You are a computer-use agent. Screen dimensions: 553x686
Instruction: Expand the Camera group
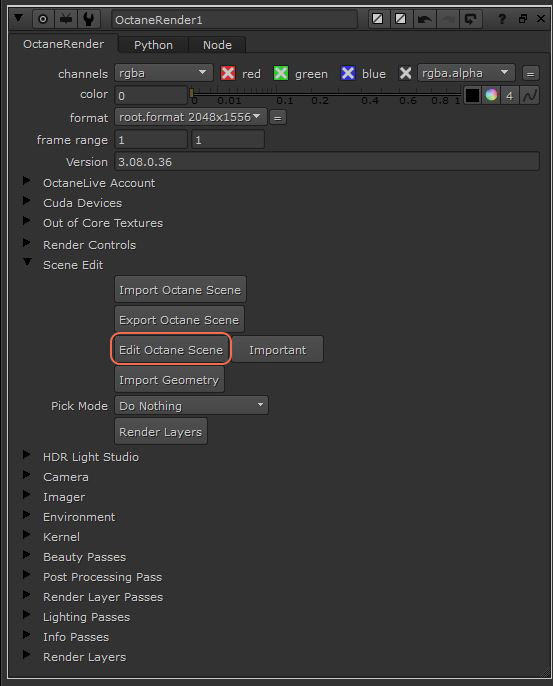coord(27,475)
